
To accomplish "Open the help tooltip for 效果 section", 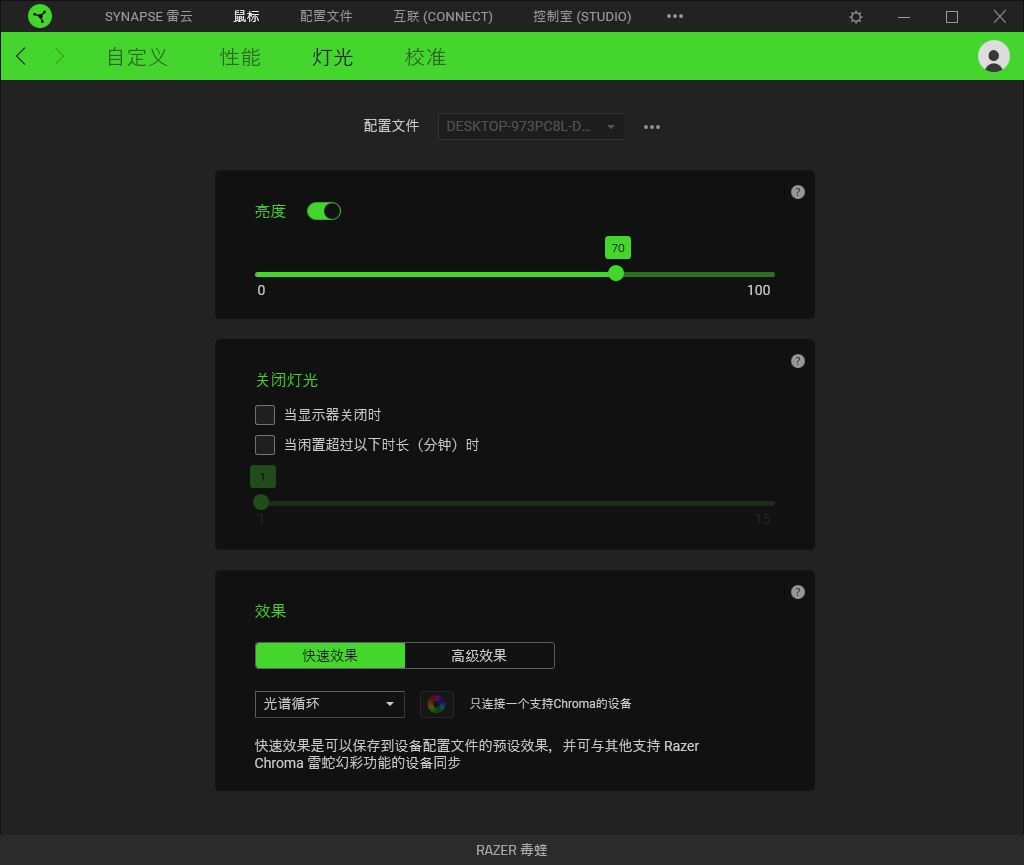I will [797, 592].
